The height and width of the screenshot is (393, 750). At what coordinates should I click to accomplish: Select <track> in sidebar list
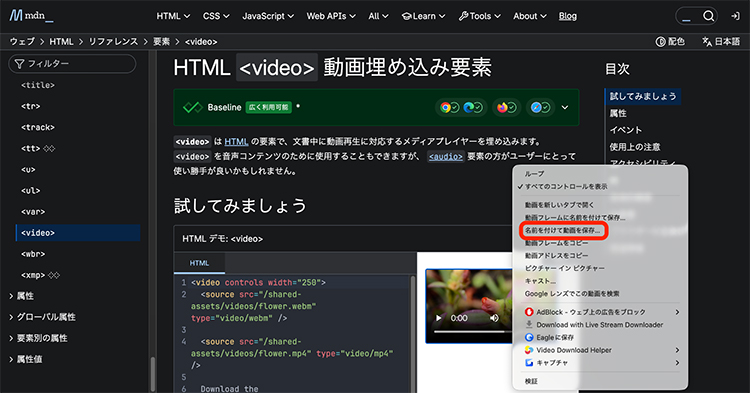(x=38, y=128)
